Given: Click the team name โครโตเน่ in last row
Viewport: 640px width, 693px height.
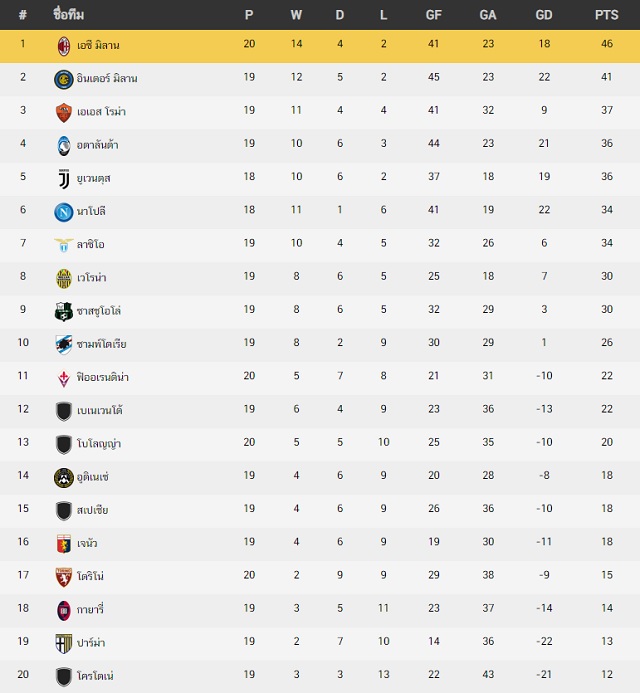Looking at the screenshot, I should [95, 676].
